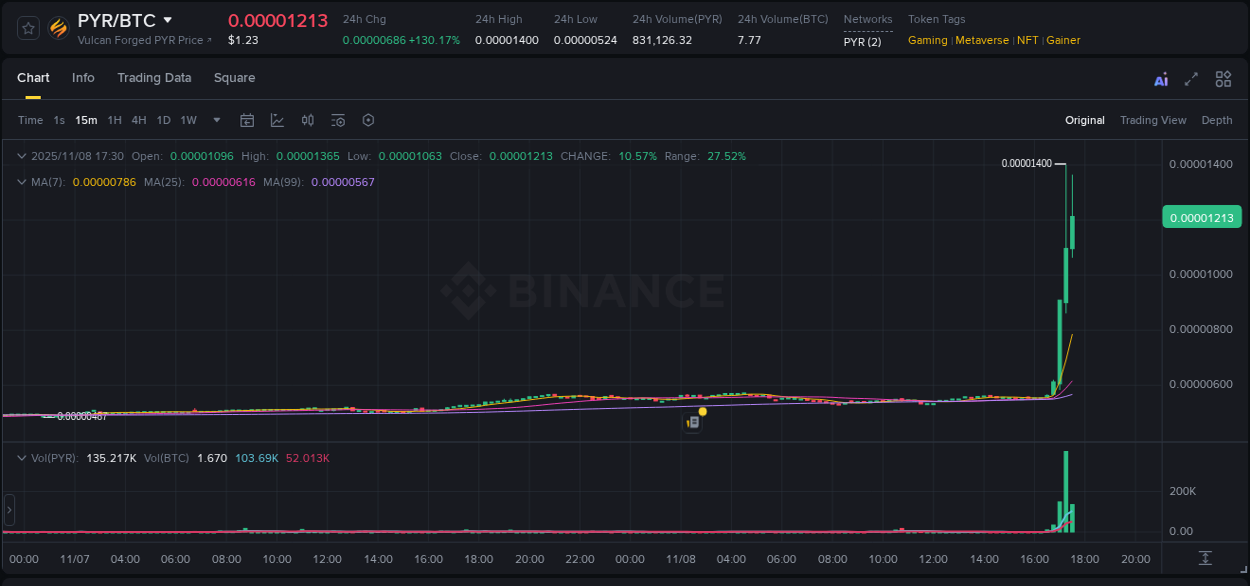Open the widgets layout grid icon
Image resolution: width=1250 pixels, height=586 pixels.
pos(1223,79)
